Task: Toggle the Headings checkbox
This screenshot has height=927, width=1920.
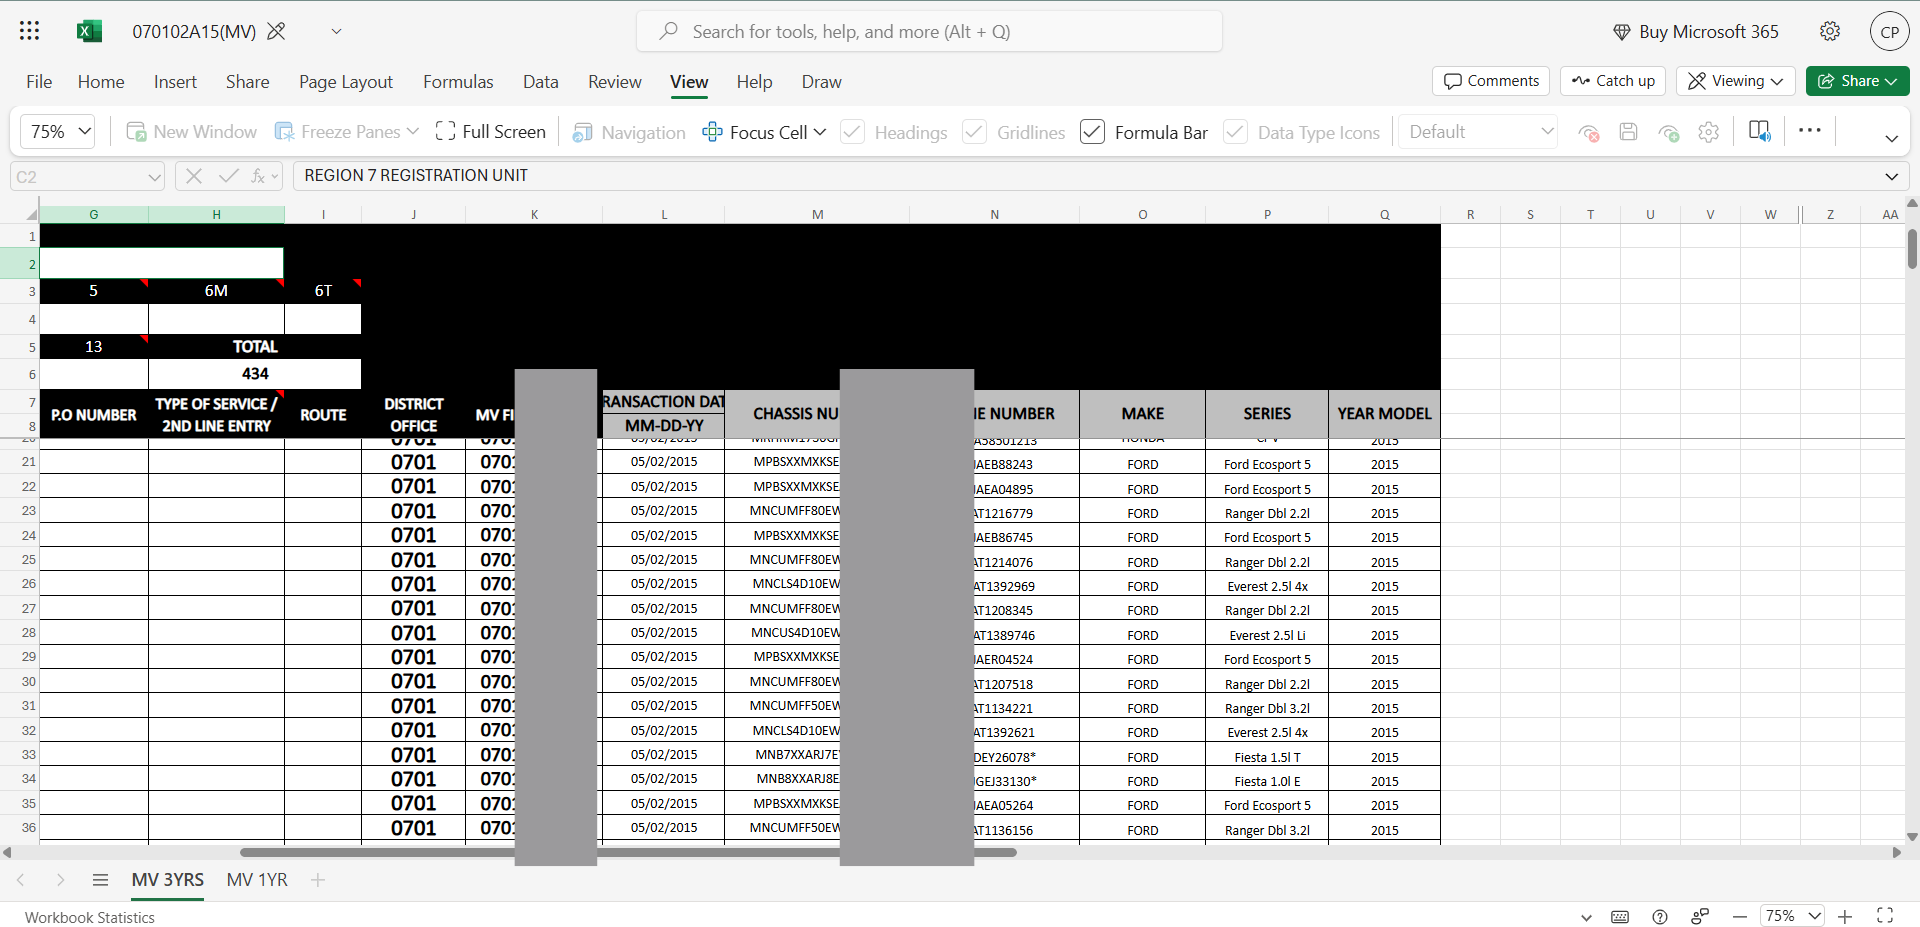Action: click(852, 132)
